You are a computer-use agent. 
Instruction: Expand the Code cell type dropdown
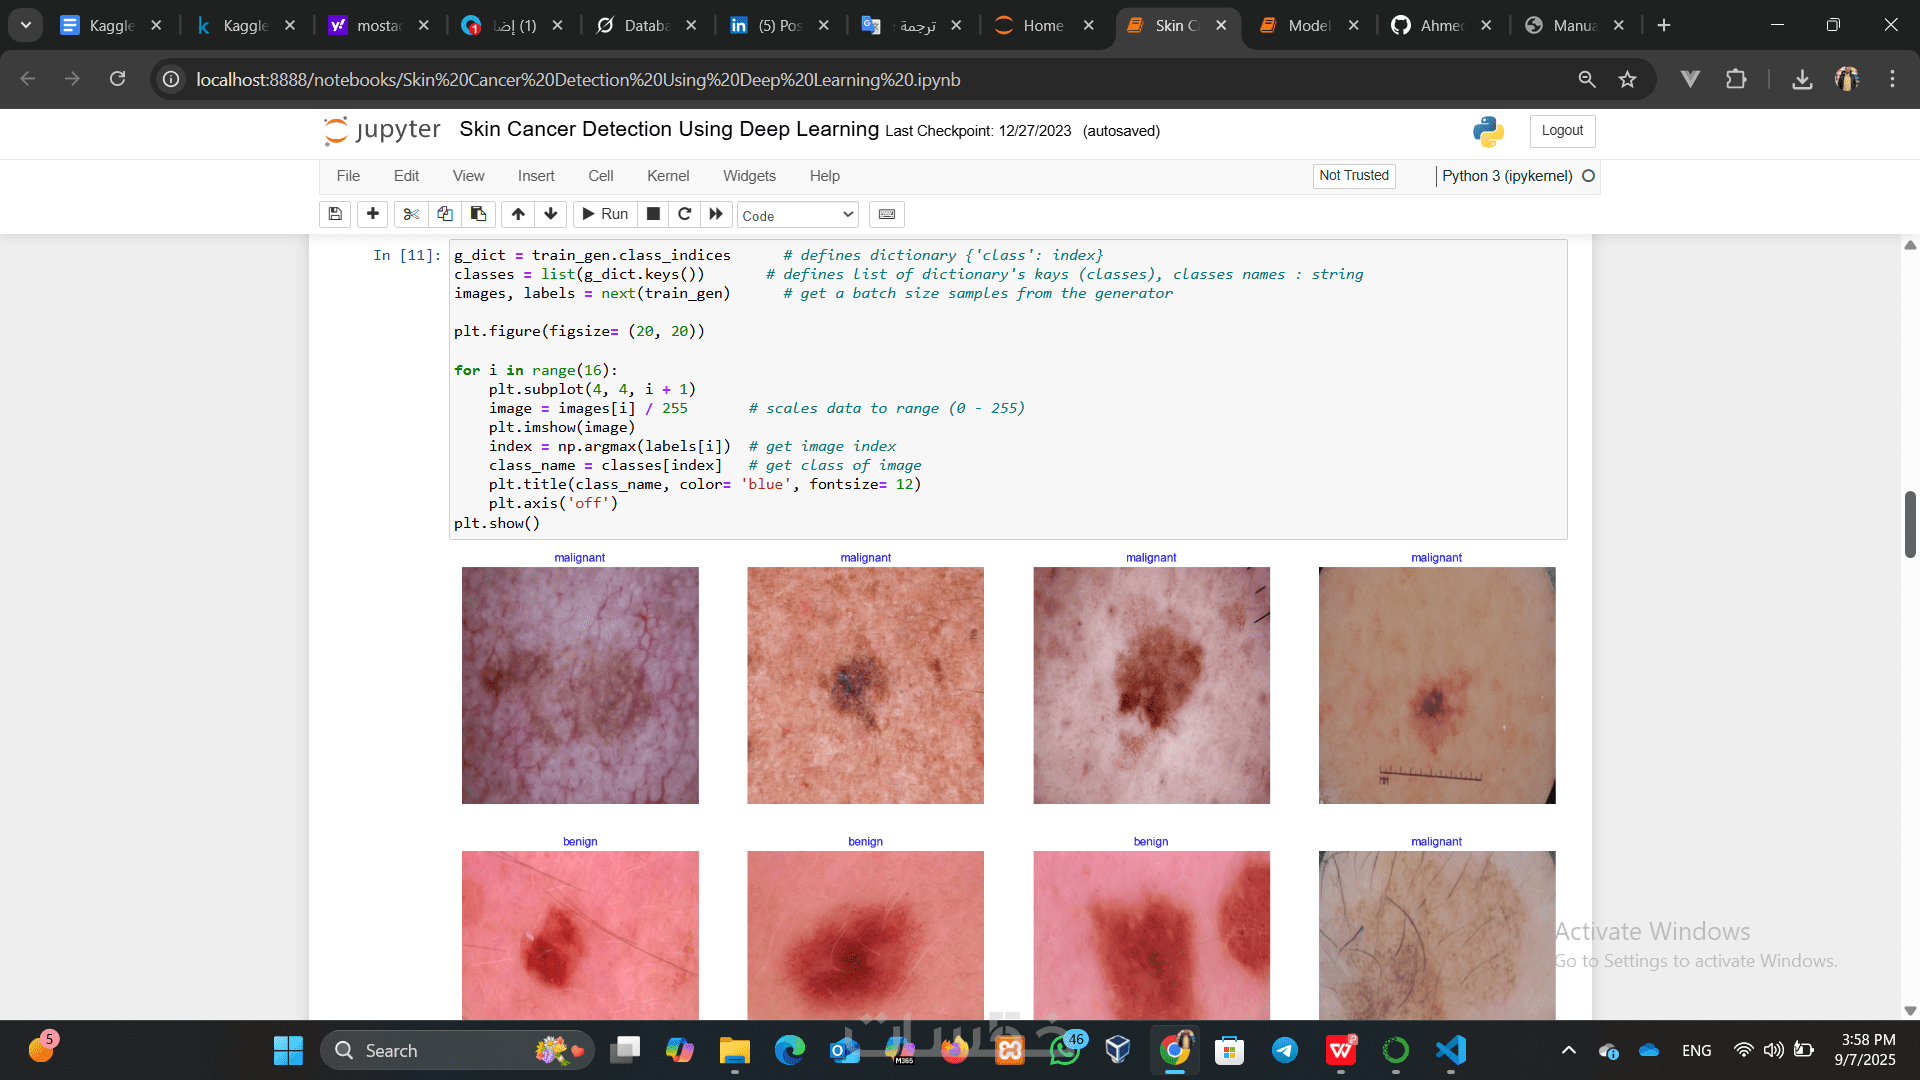pos(798,215)
